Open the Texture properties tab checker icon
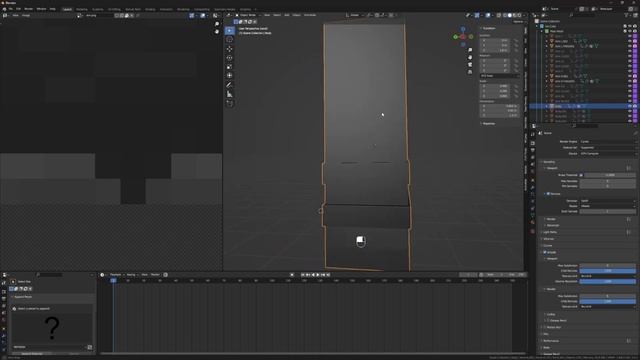Screen dimensions: 640x360 click(x=533, y=231)
